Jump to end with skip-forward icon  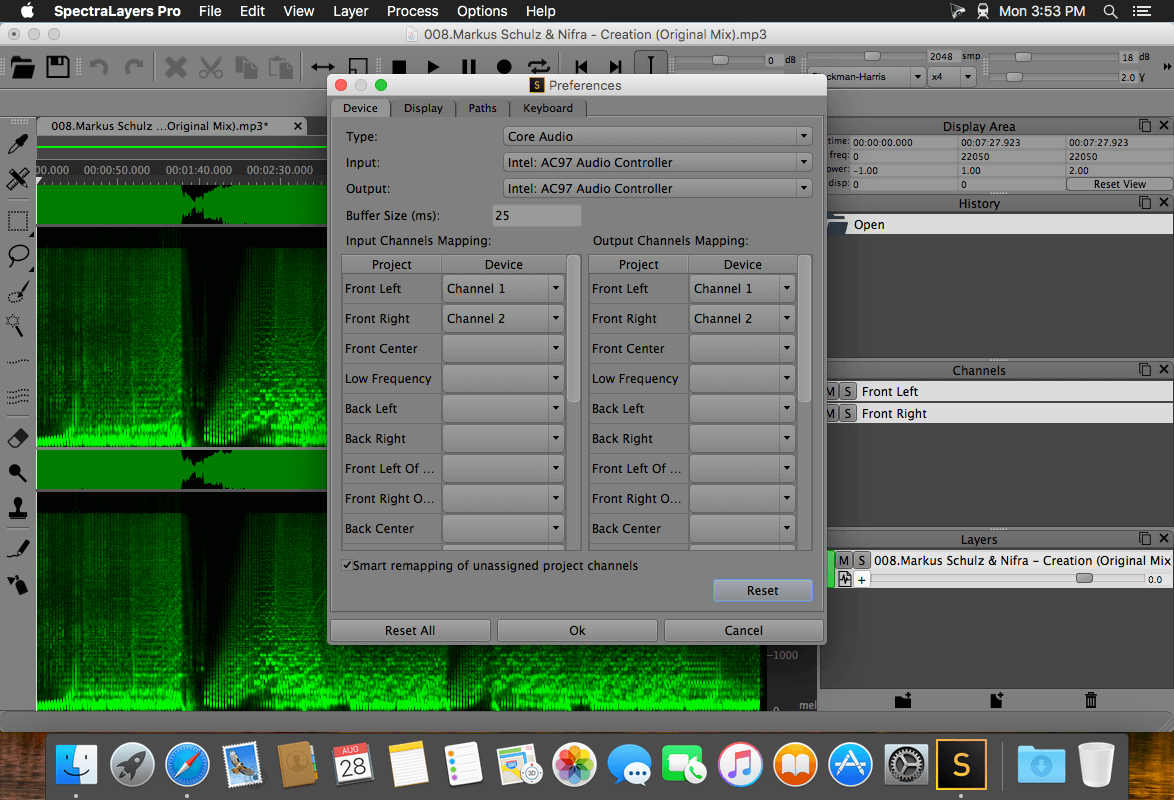tap(615, 67)
